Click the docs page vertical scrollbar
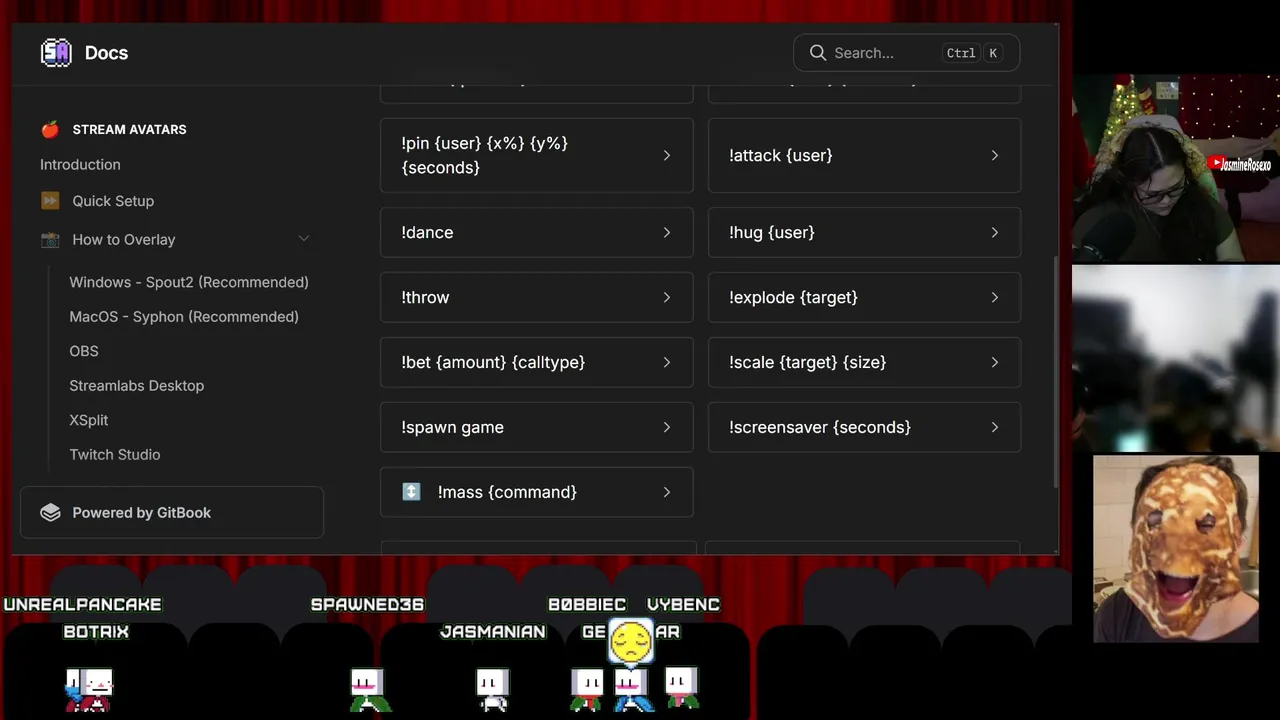The image size is (1280, 720). [x=1055, y=370]
